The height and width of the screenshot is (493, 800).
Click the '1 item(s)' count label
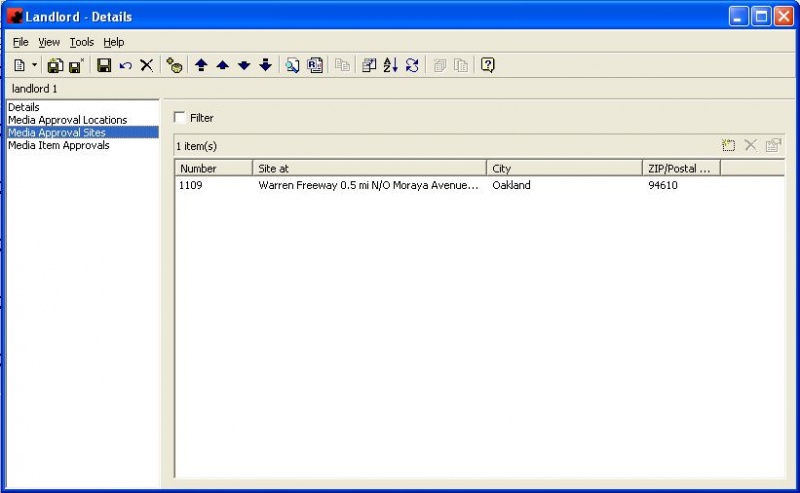tap(196, 146)
